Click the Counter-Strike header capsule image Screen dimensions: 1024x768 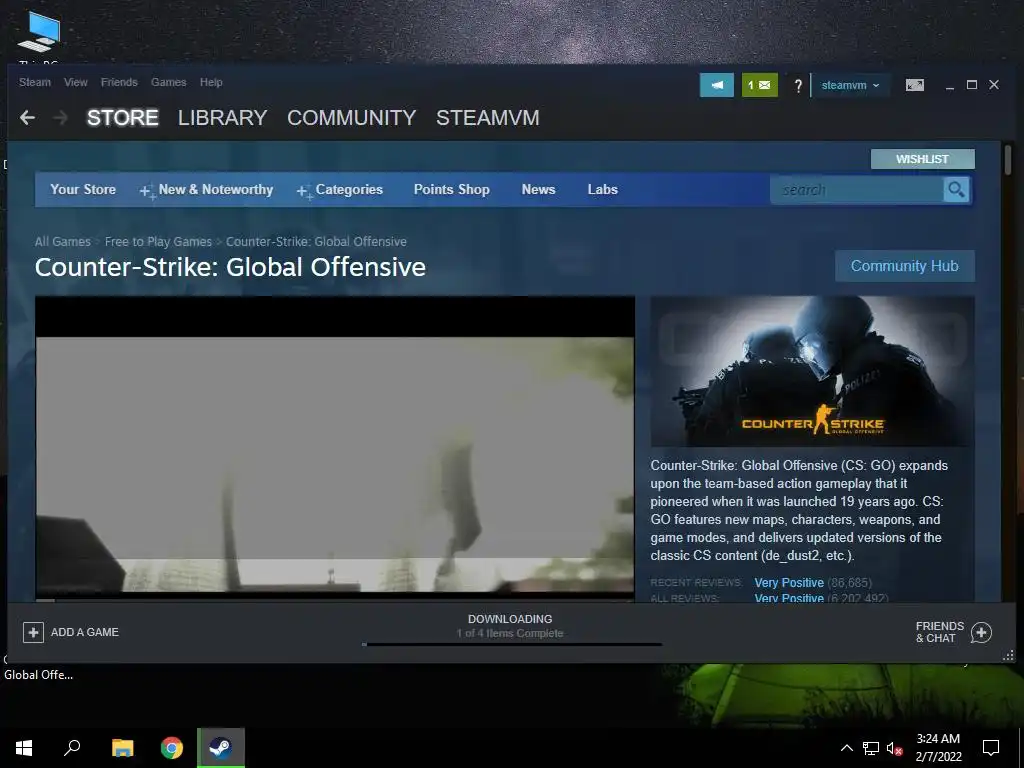pos(812,371)
